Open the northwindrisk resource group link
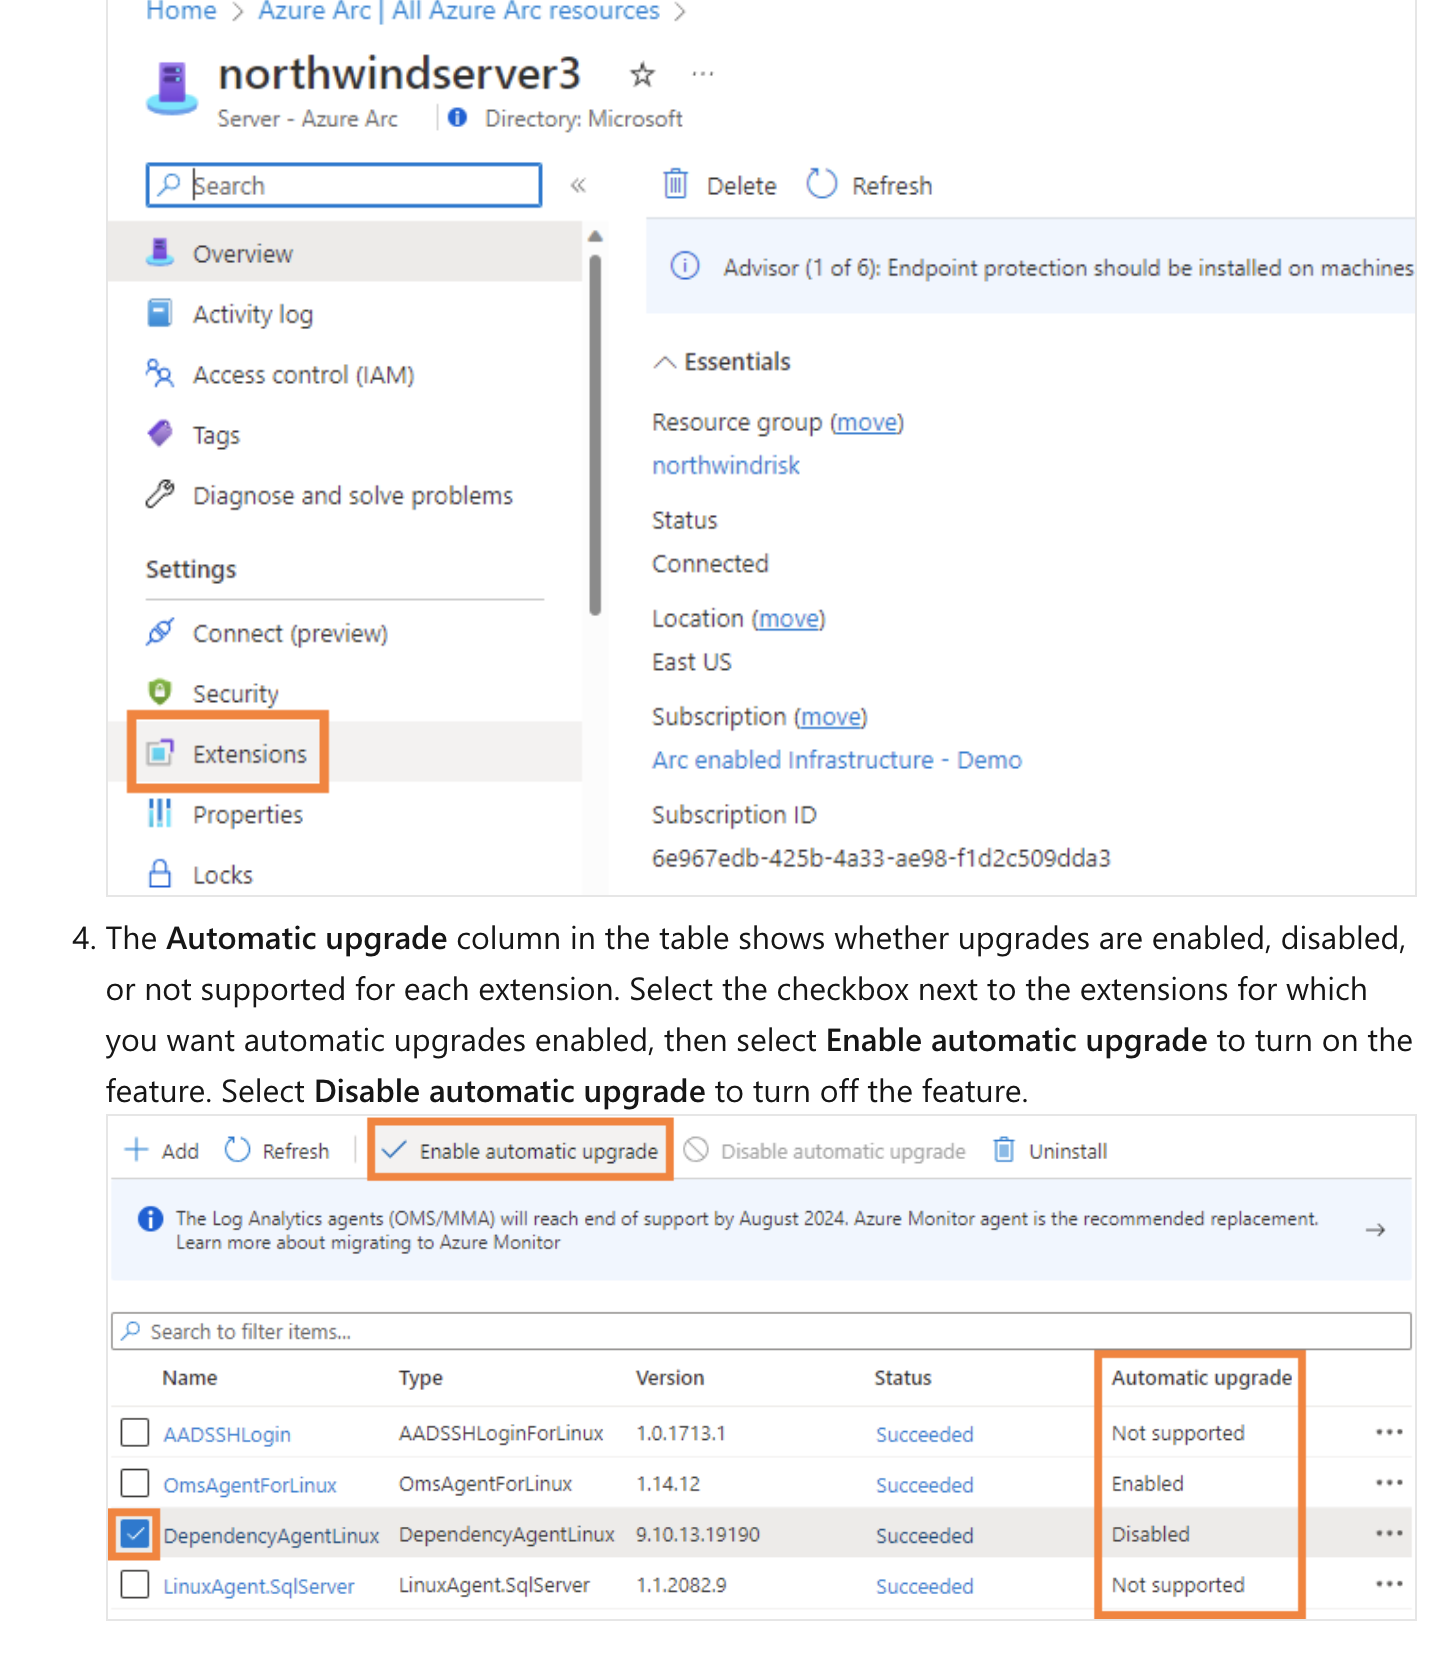The height and width of the screenshot is (1662, 1446). coord(725,465)
